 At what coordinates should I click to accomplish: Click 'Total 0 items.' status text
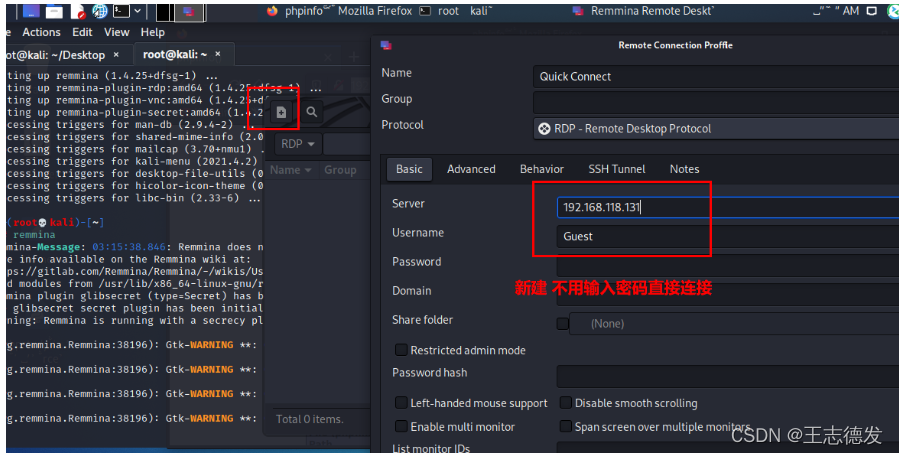coord(310,419)
